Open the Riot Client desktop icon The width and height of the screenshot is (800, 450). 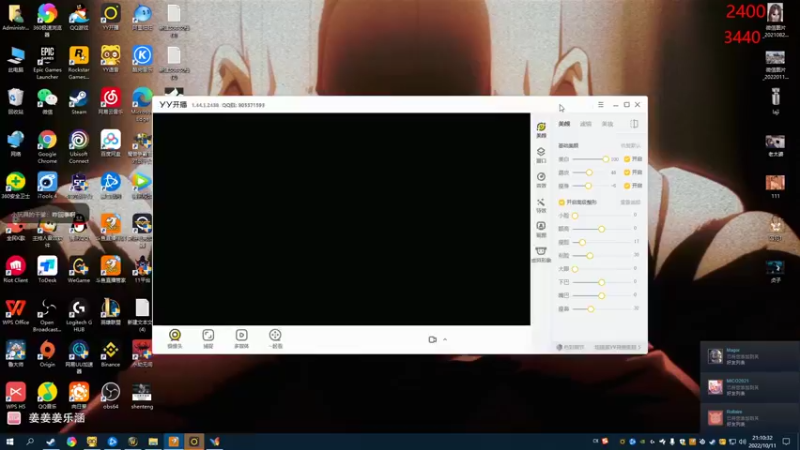(15, 269)
